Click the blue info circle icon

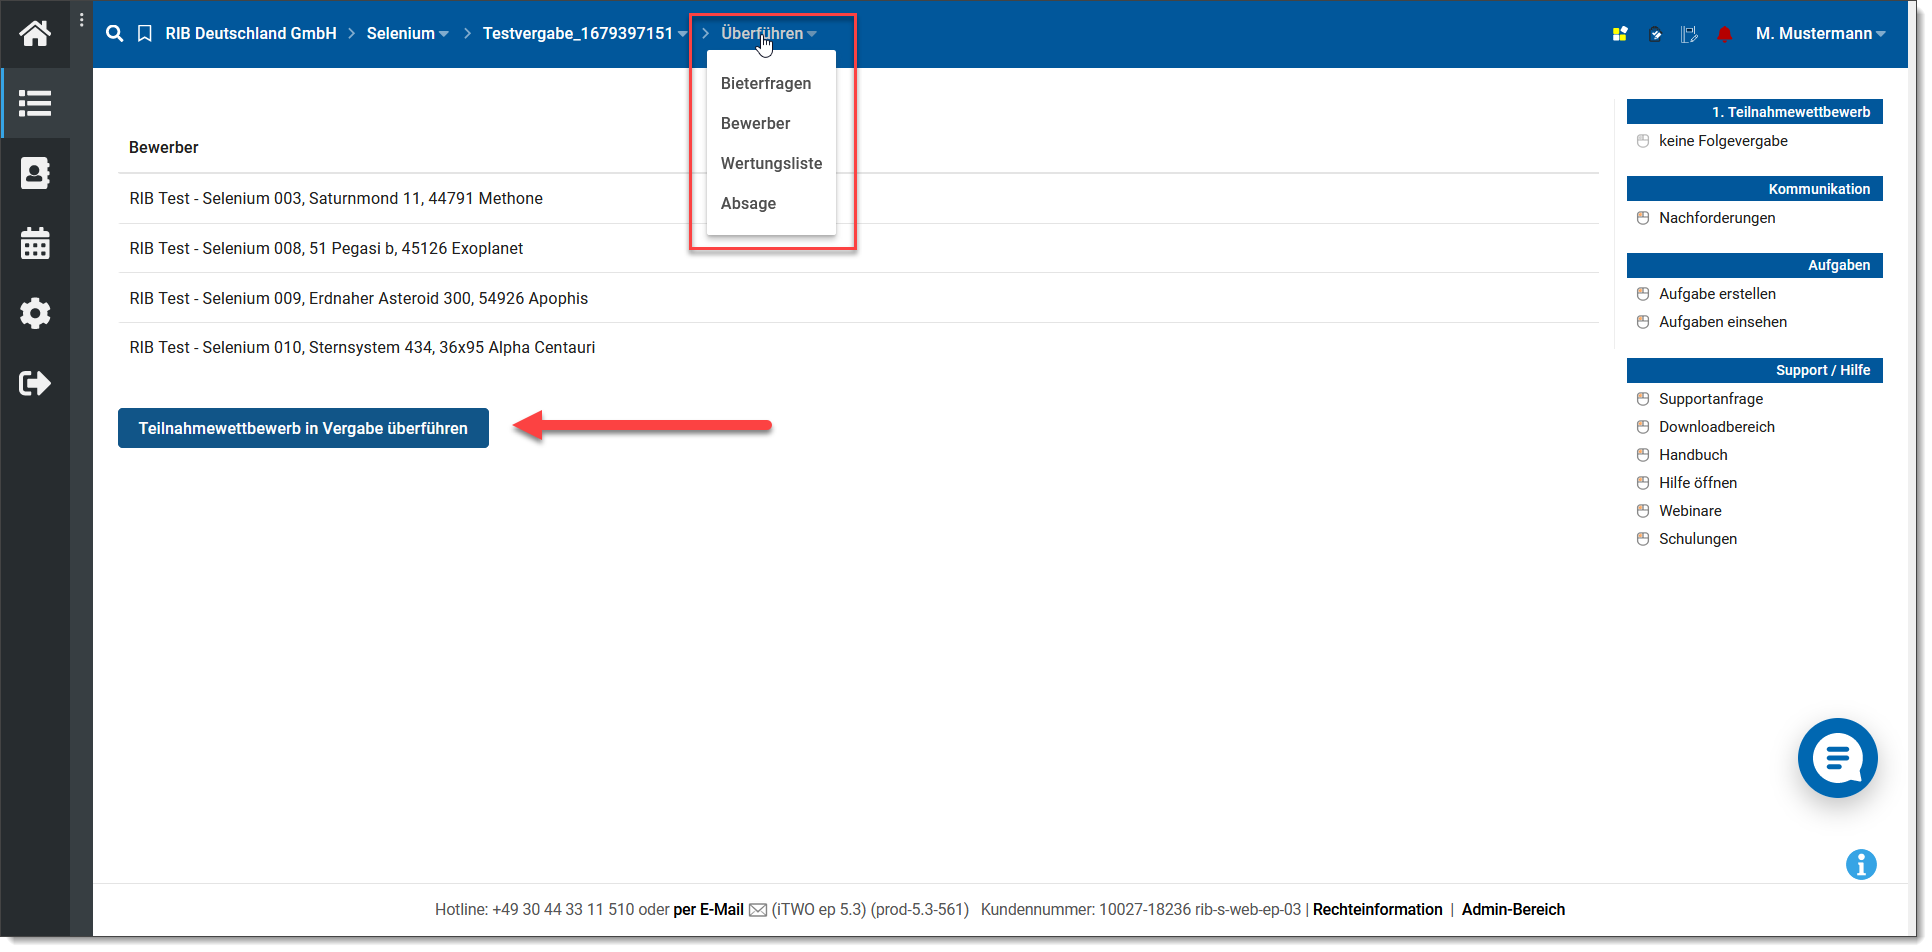click(1861, 865)
